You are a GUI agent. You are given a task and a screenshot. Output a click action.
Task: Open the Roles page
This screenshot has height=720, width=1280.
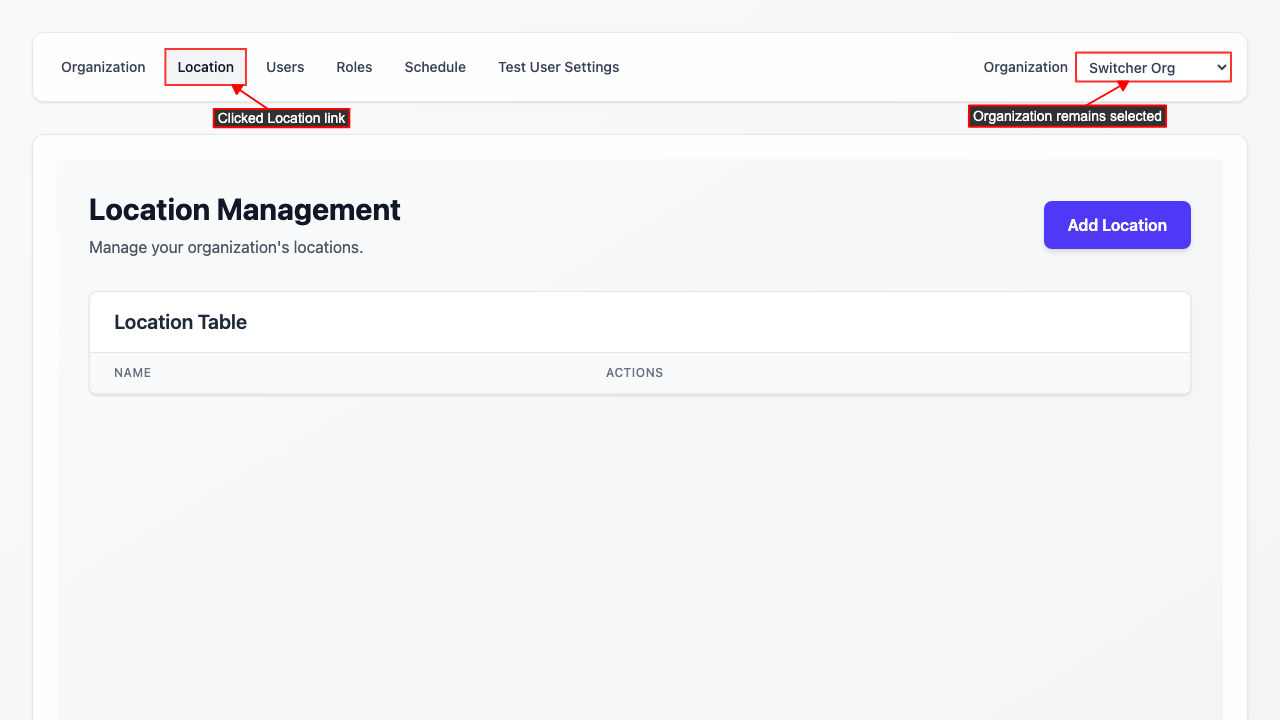coord(354,67)
